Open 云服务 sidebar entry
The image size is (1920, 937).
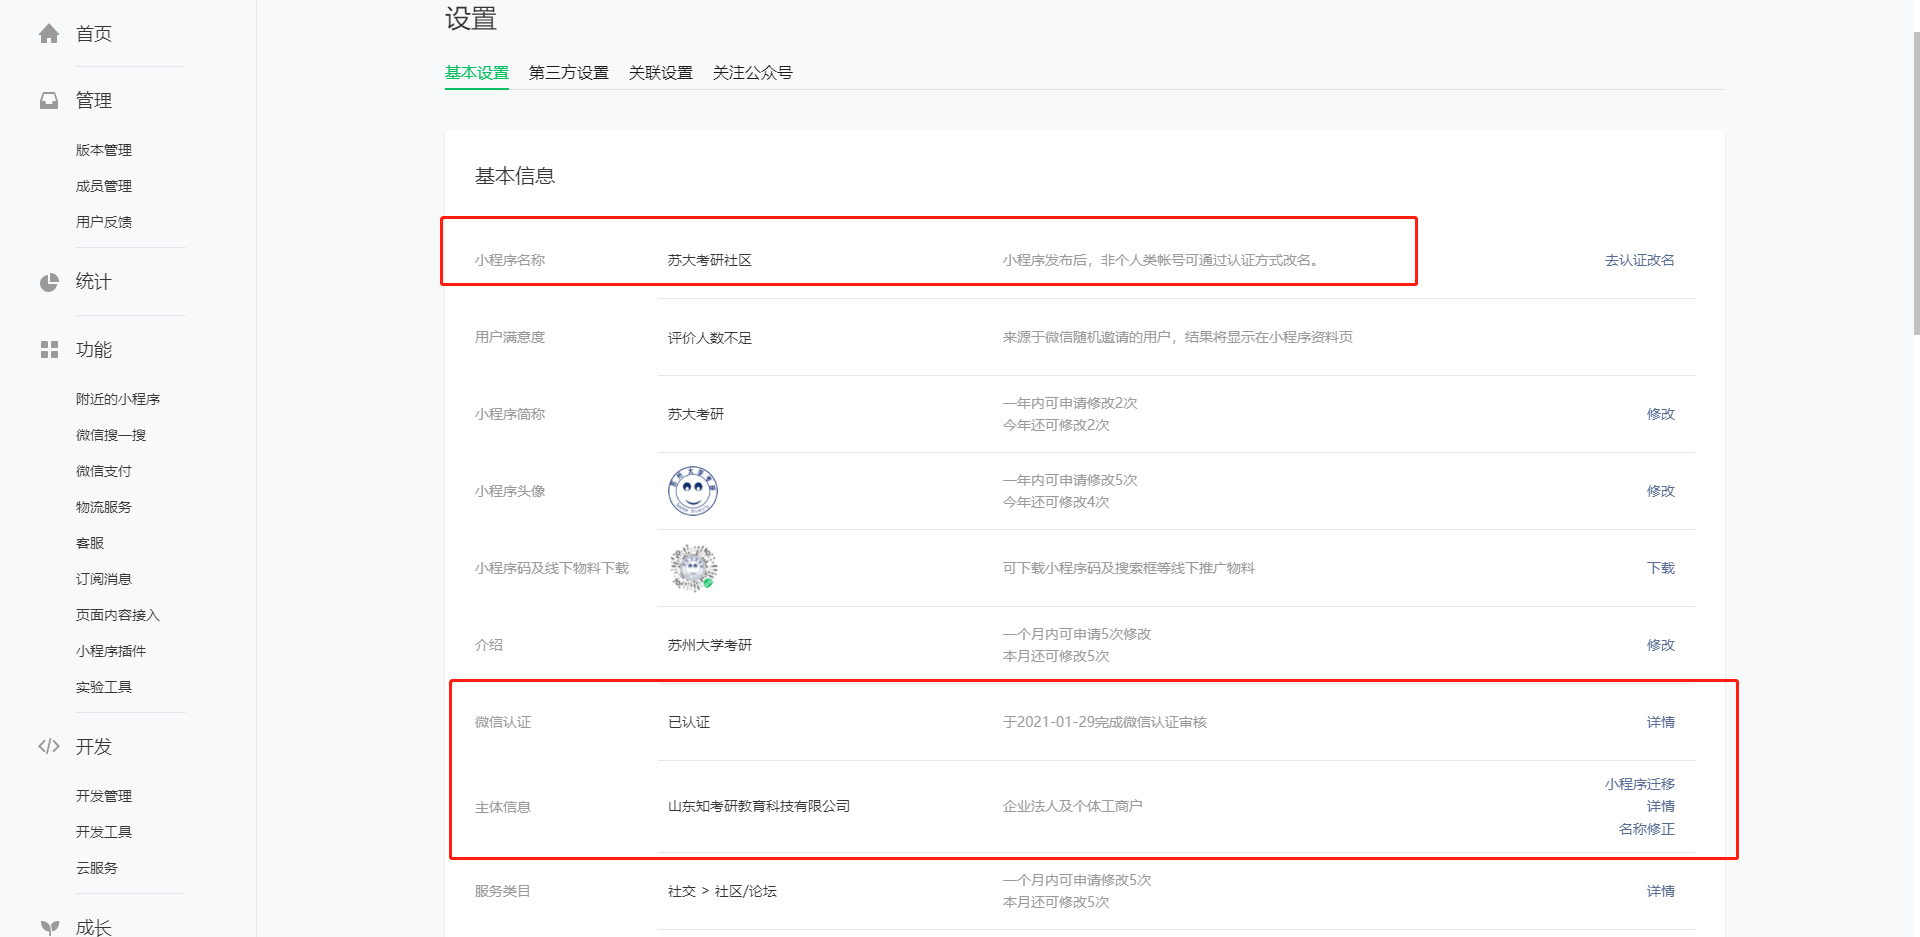[97, 868]
